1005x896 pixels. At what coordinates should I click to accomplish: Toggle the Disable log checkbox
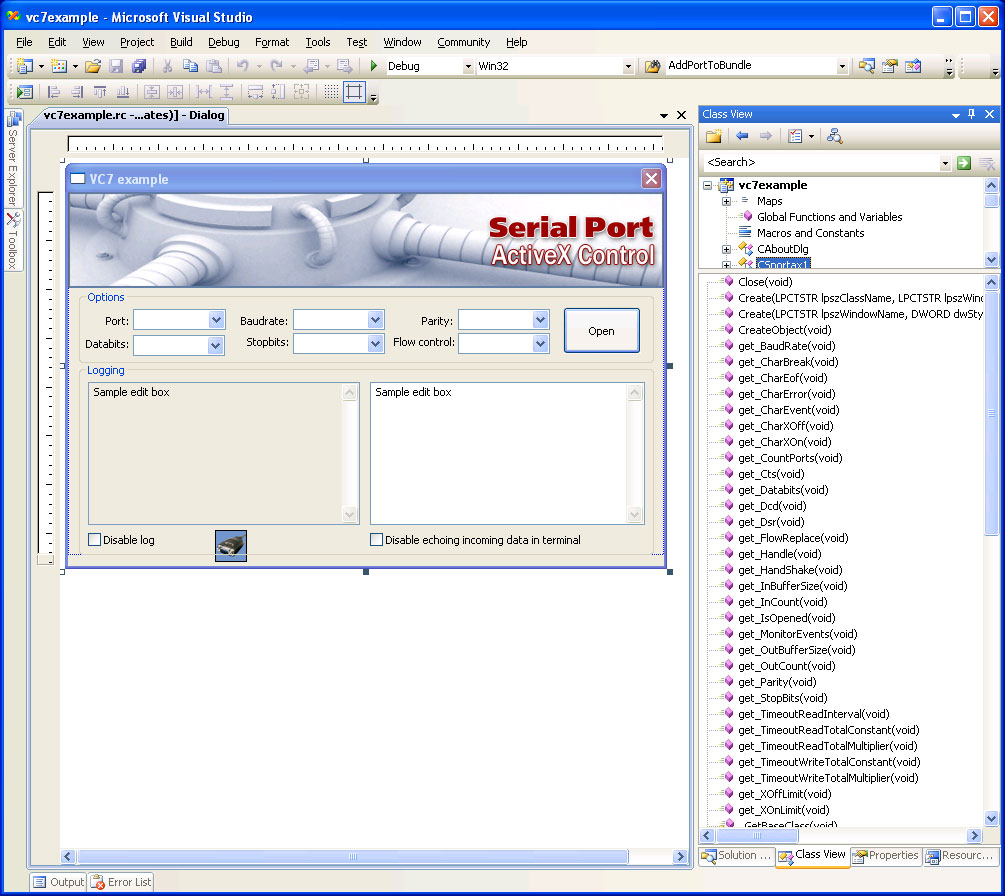tap(94, 540)
